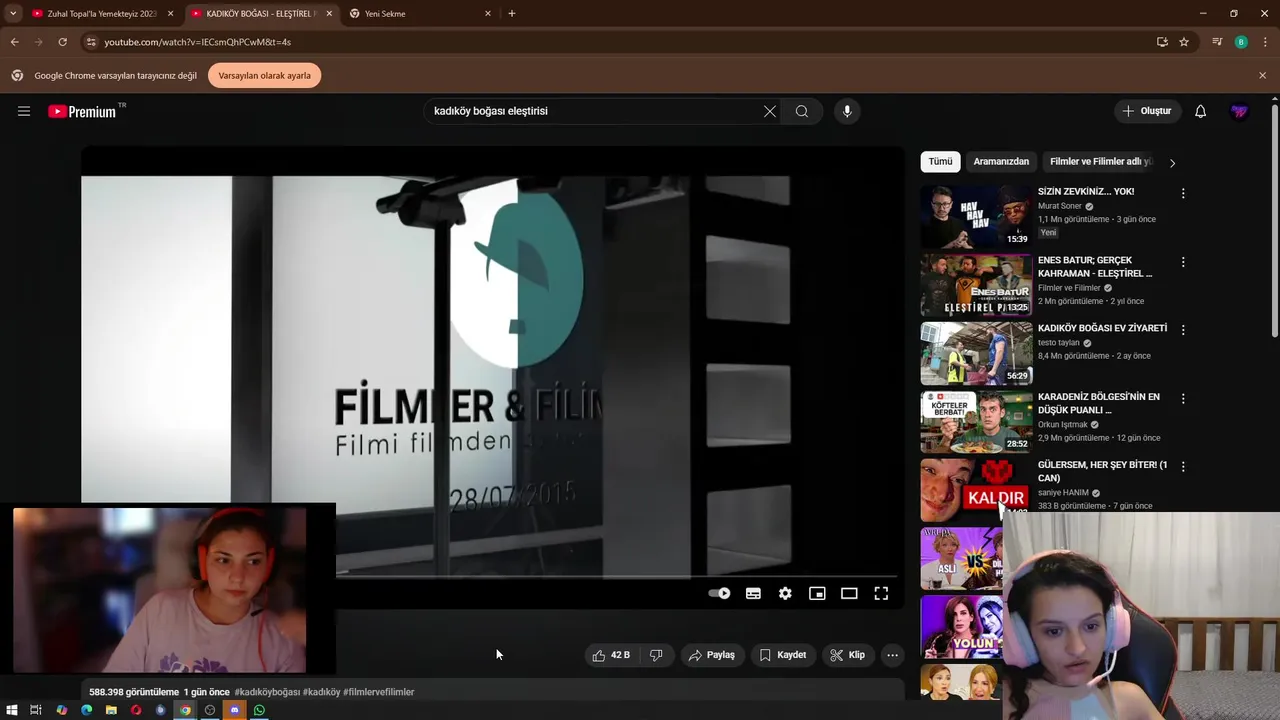This screenshot has width=1280, height=720.
Task: Open the Oluştur create button
Action: click(1148, 111)
